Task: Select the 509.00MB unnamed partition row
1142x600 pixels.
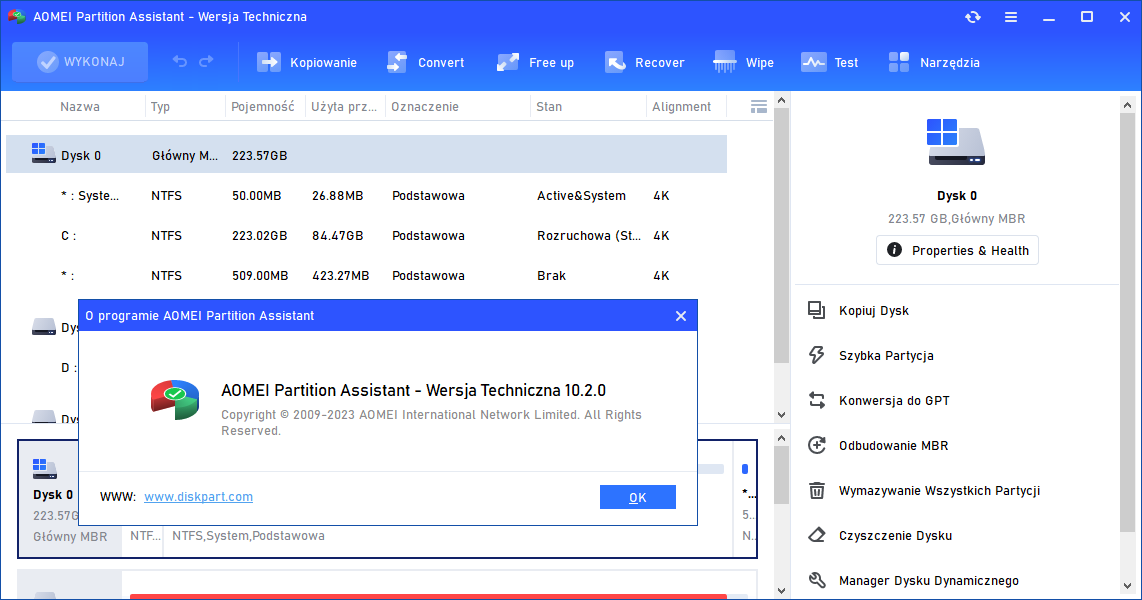Action: point(366,276)
